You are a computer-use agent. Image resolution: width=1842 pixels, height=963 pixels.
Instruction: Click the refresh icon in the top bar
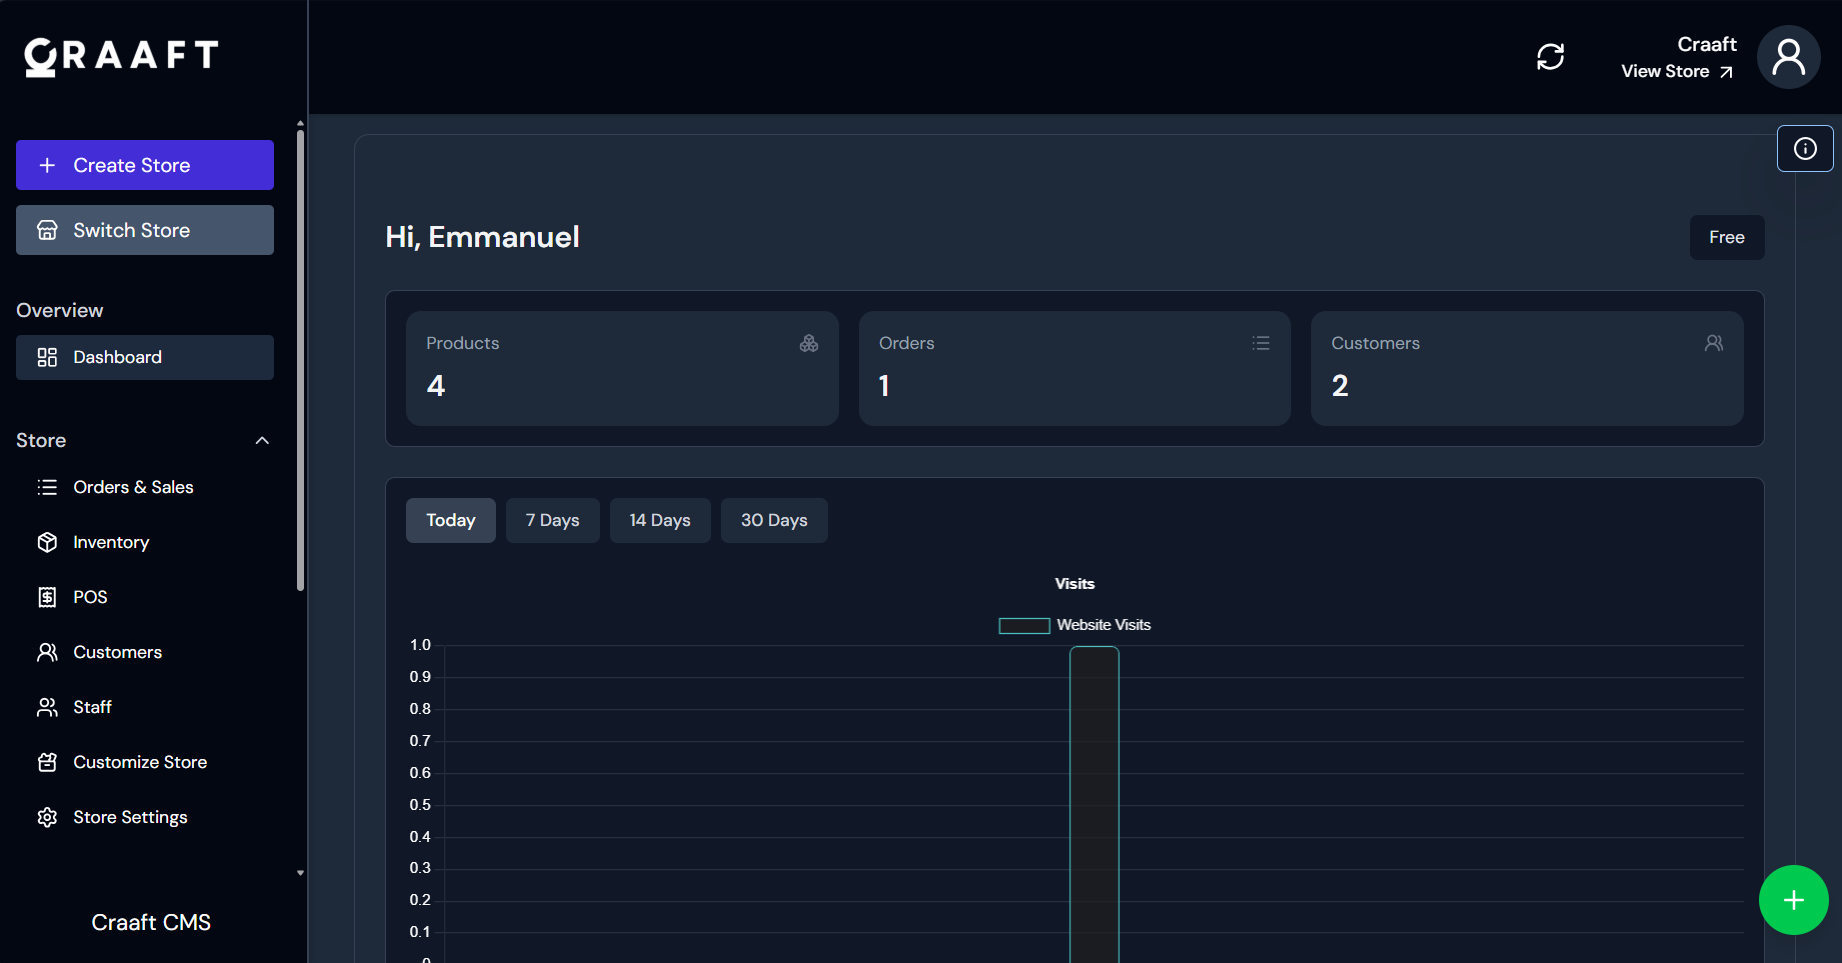coord(1550,57)
